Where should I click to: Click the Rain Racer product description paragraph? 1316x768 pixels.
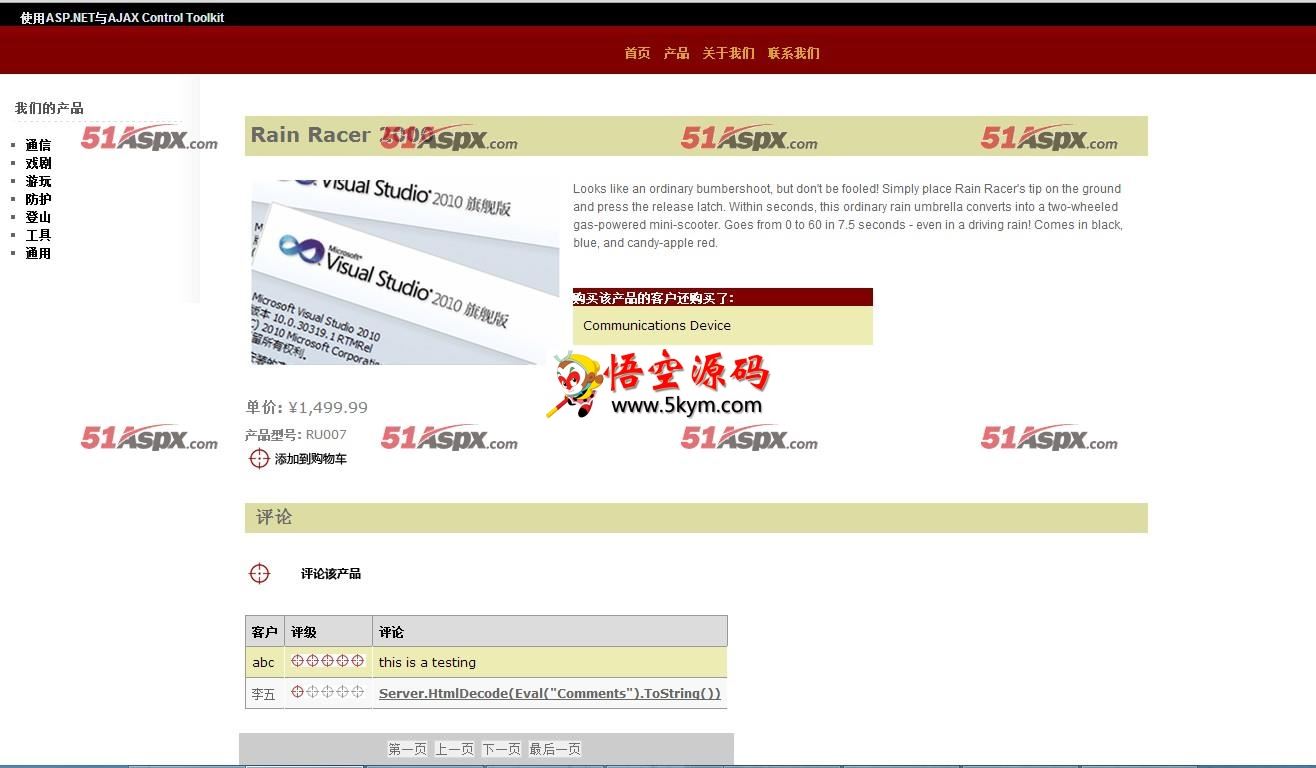tap(848, 215)
